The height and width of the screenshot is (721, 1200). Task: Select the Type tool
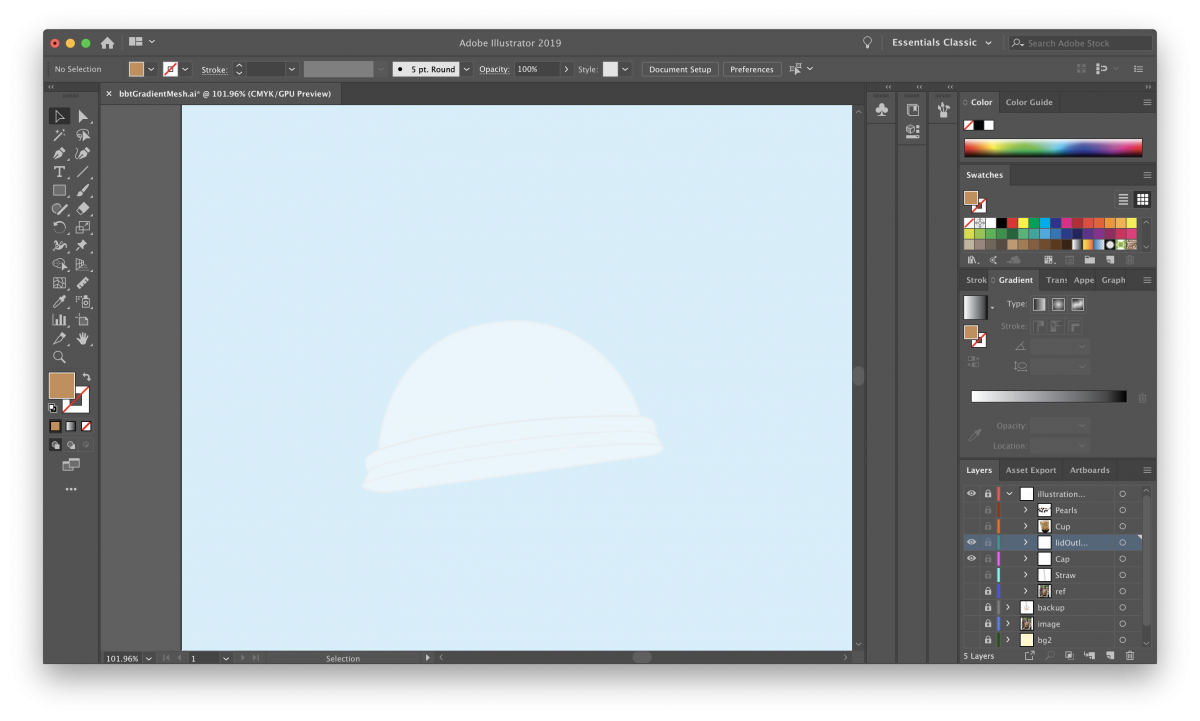58,172
